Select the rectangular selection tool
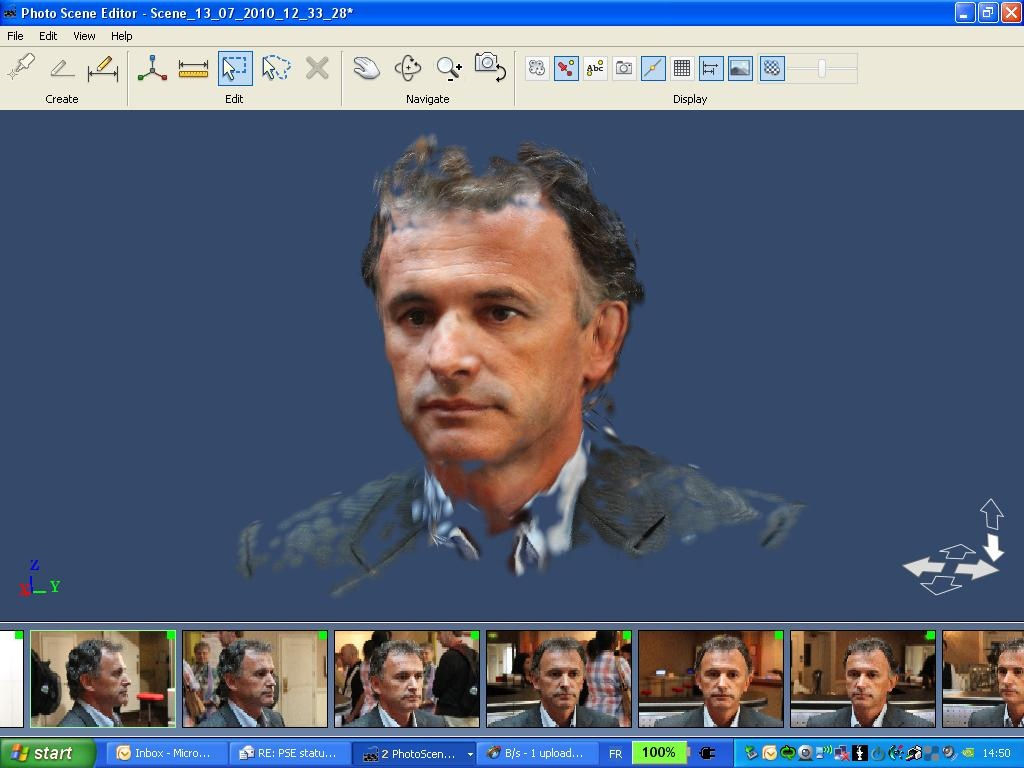Image resolution: width=1024 pixels, height=768 pixels. (235, 68)
